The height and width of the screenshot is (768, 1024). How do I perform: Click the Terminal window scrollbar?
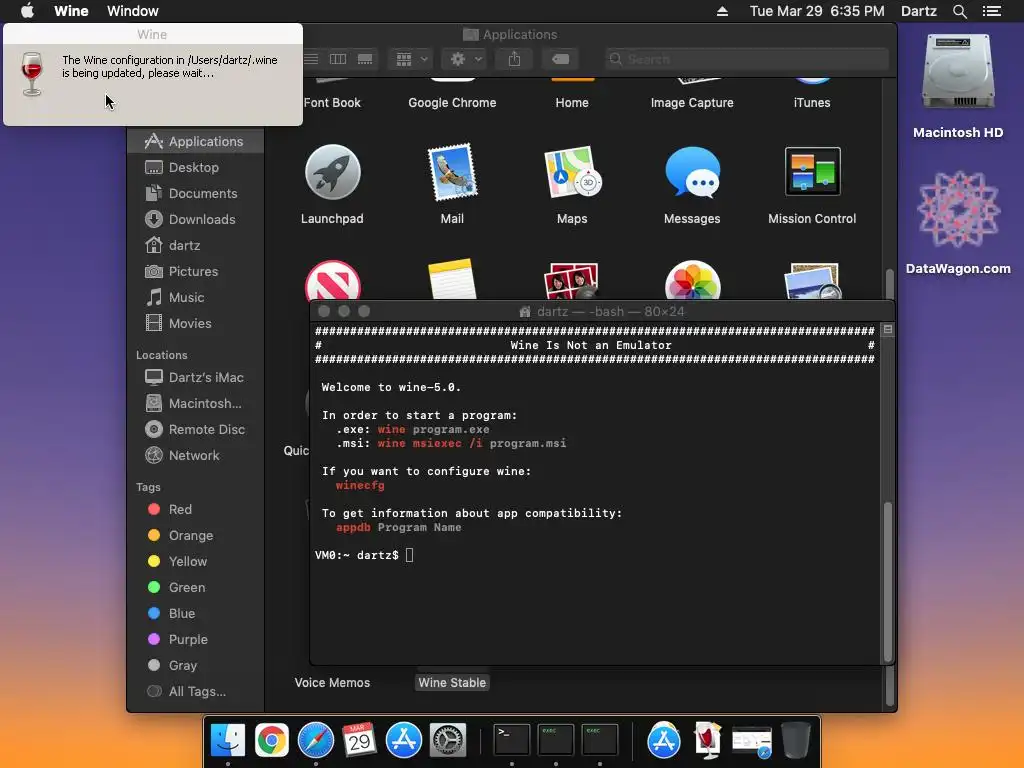[x=888, y=581]
